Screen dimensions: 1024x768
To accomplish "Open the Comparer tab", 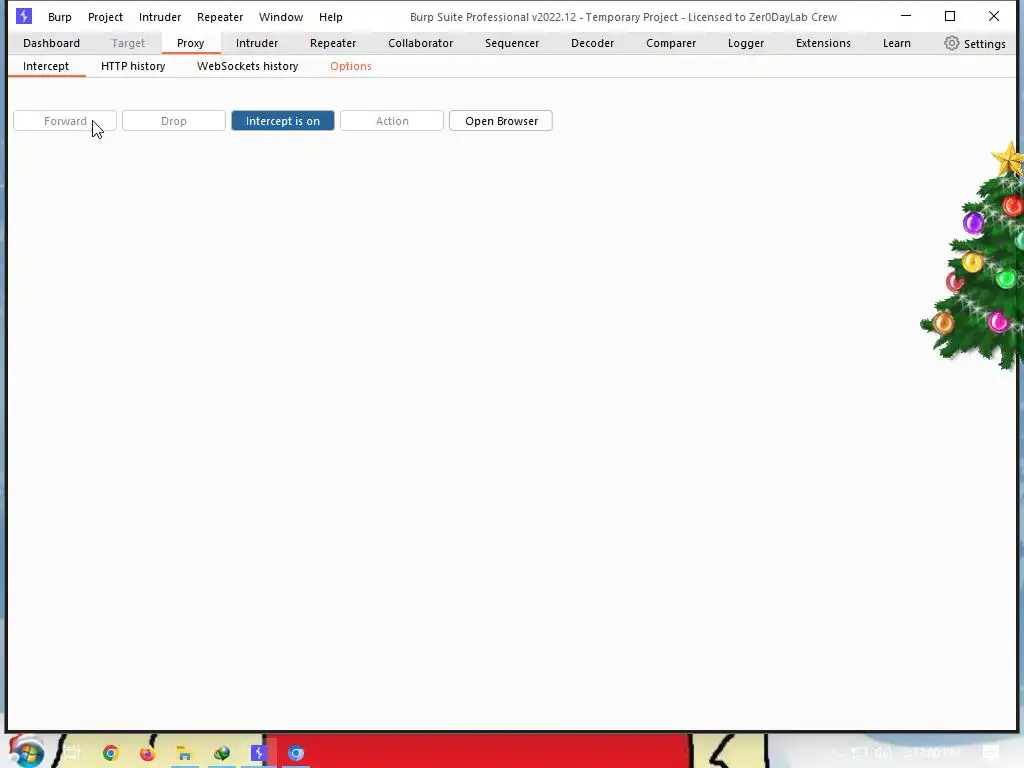I will coord(671,43).
